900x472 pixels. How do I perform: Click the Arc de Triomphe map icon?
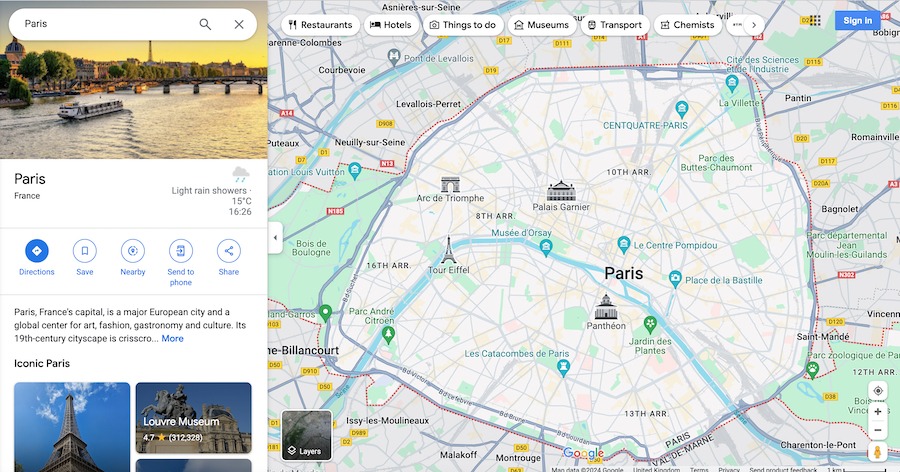[x=450, y=184]
